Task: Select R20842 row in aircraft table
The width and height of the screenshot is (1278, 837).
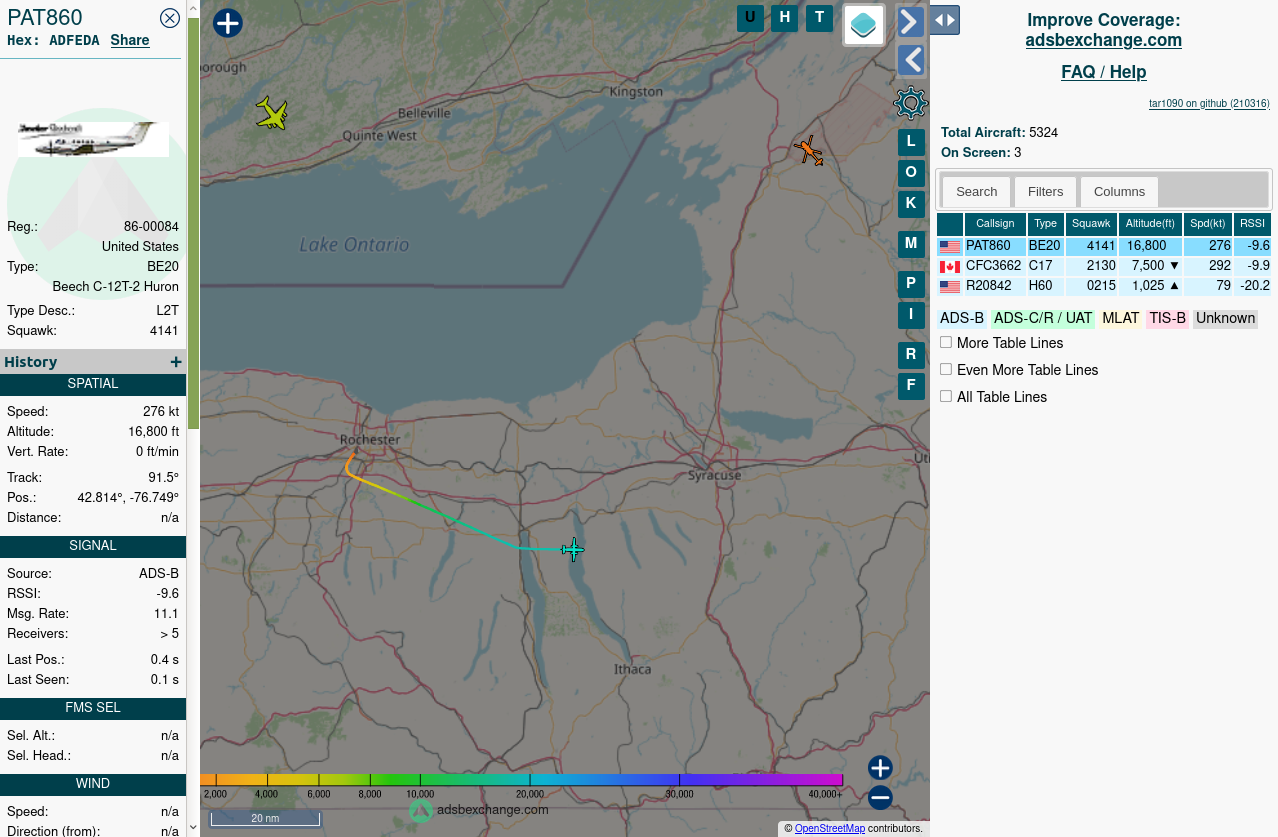Action: [x=1104, y=286]
